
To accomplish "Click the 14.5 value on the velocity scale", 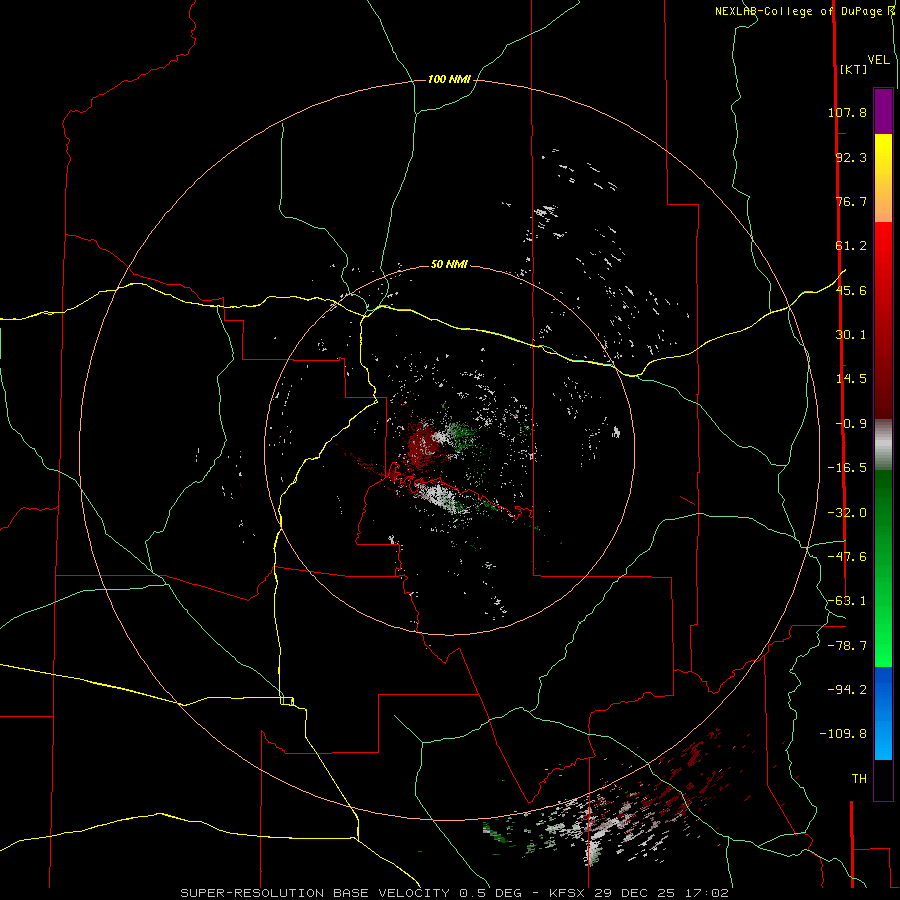I will pyautogui.click(x=851, y=379).
